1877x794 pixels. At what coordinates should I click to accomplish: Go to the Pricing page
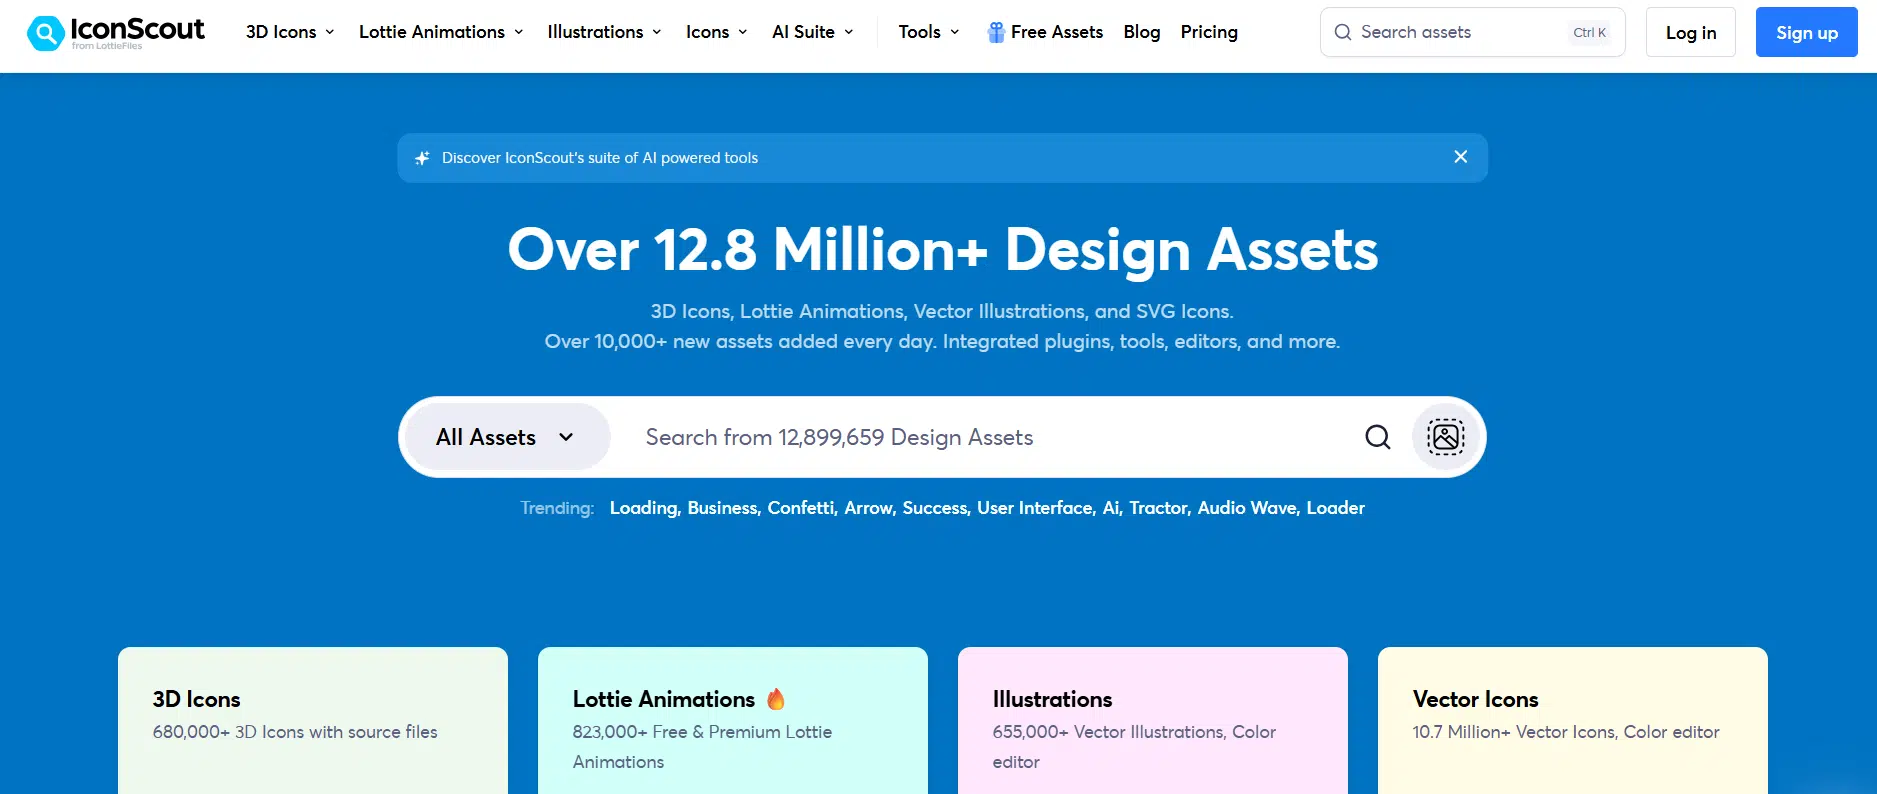point(1208,32)
